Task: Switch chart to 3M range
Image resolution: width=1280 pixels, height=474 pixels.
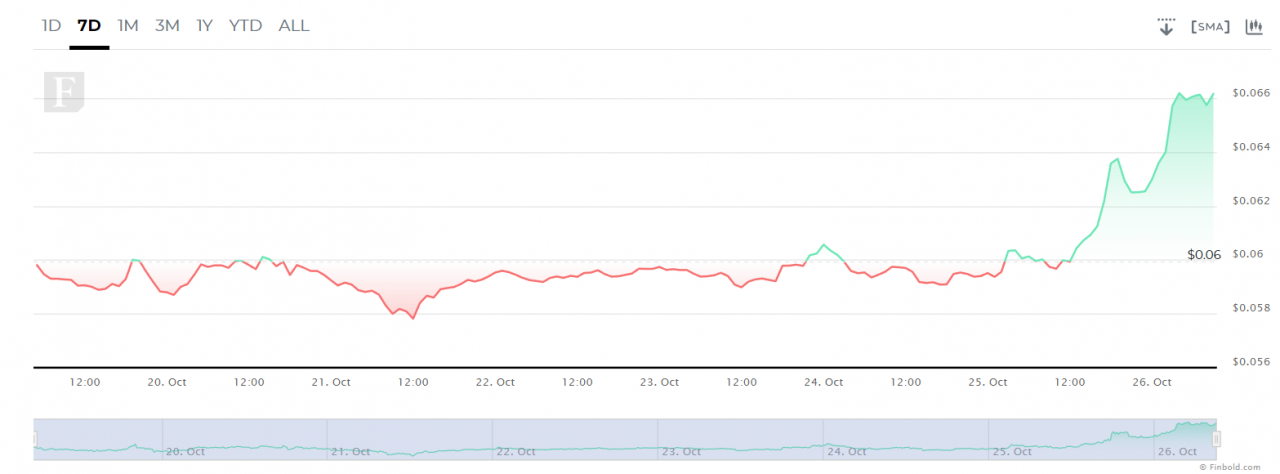Action: (167, 26)
